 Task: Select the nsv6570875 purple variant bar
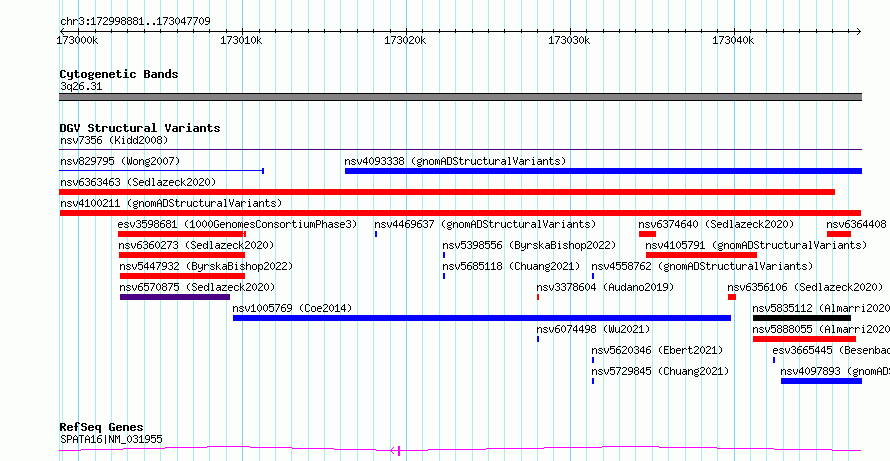175,297
